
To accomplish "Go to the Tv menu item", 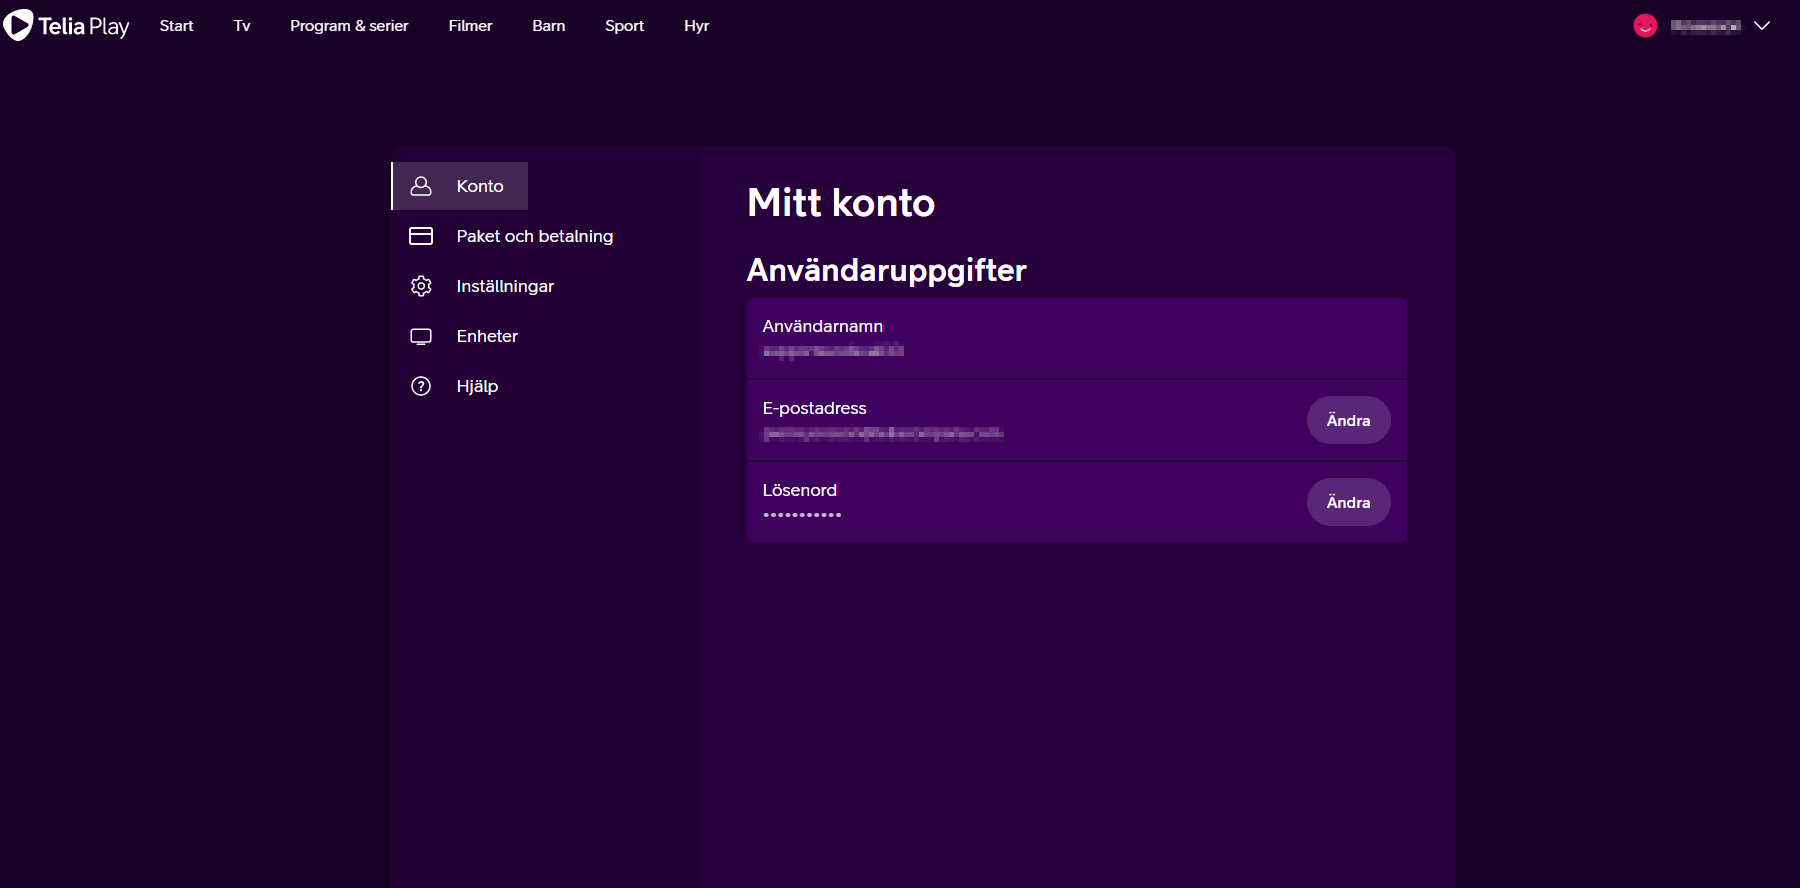I will click(242, 26).
